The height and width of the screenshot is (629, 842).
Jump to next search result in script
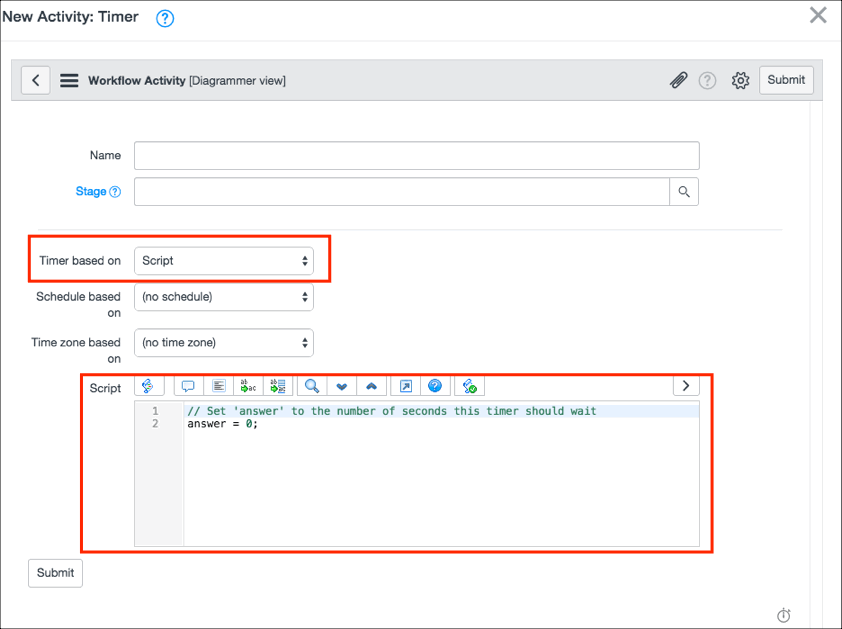341,385
